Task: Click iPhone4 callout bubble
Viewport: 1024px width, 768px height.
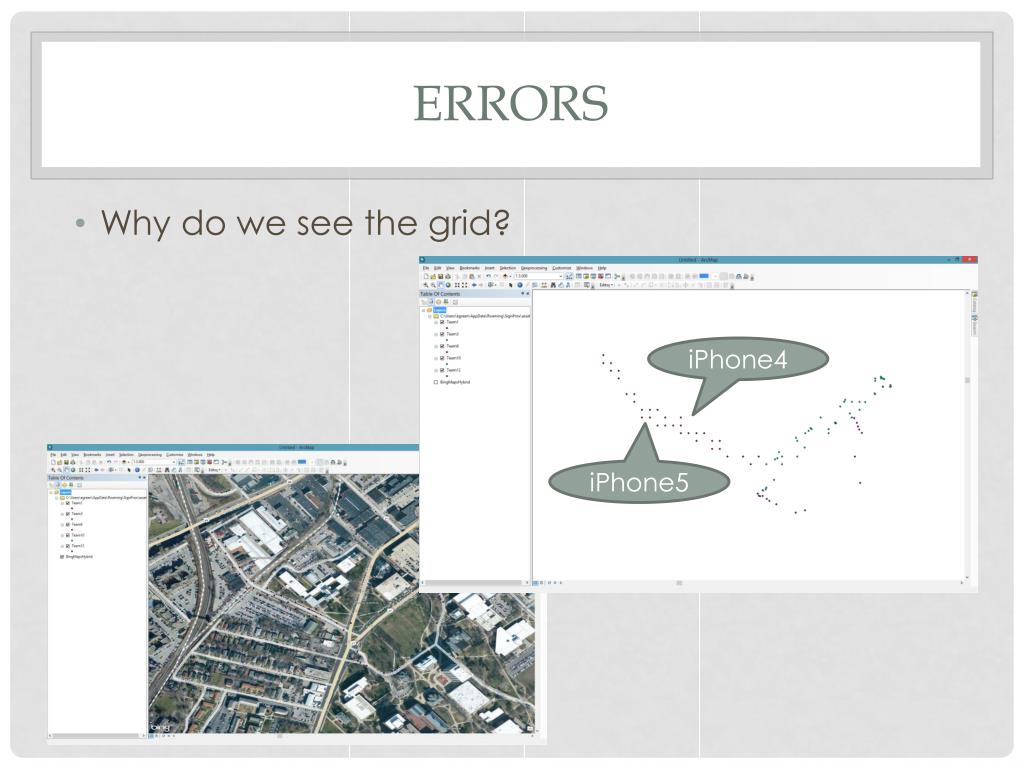Action: [x=738, y=359]
